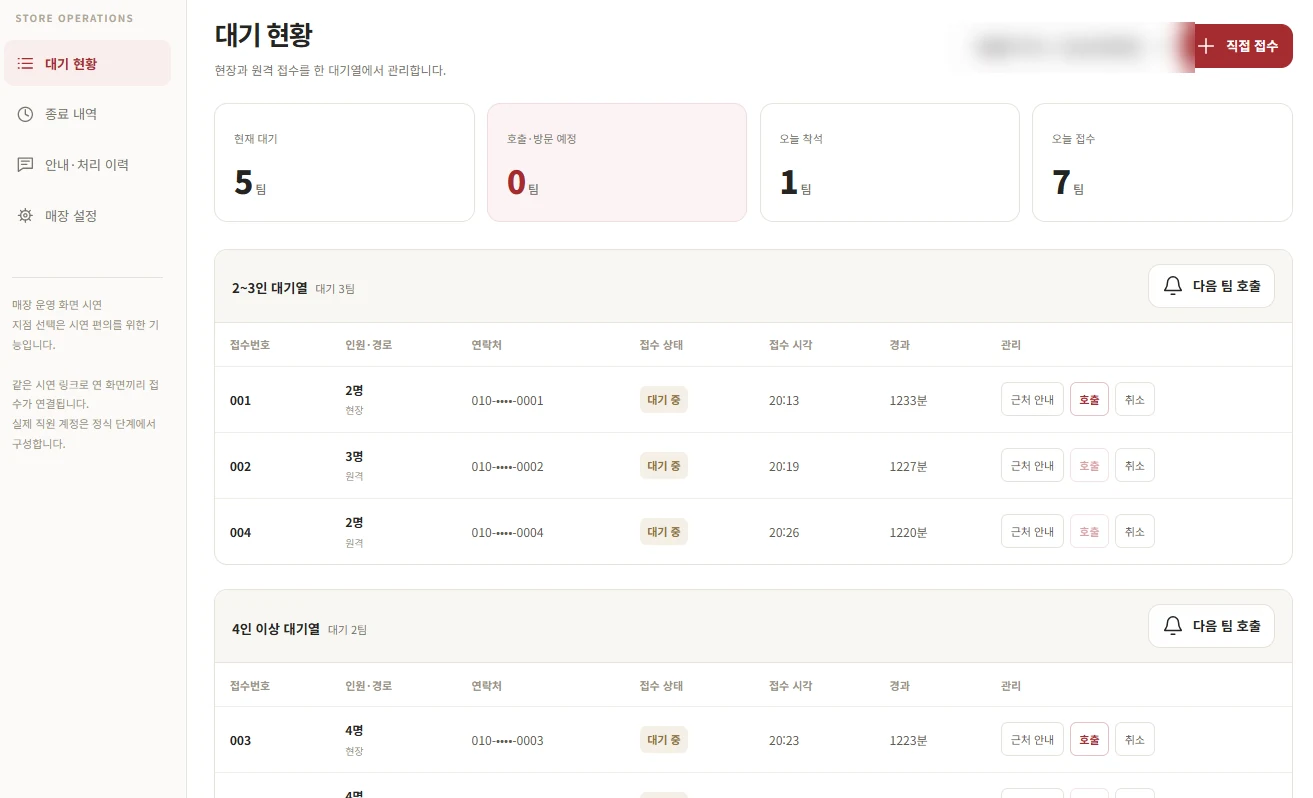Click 호출 in row 002
This screenshot has height=798, width=1313.
click(1089, 466)
